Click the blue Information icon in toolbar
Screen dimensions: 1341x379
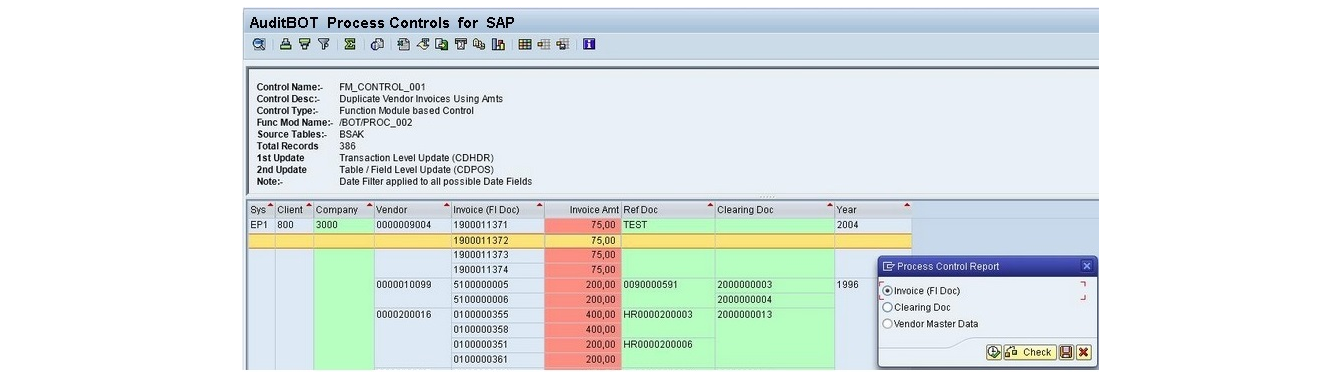589,44
